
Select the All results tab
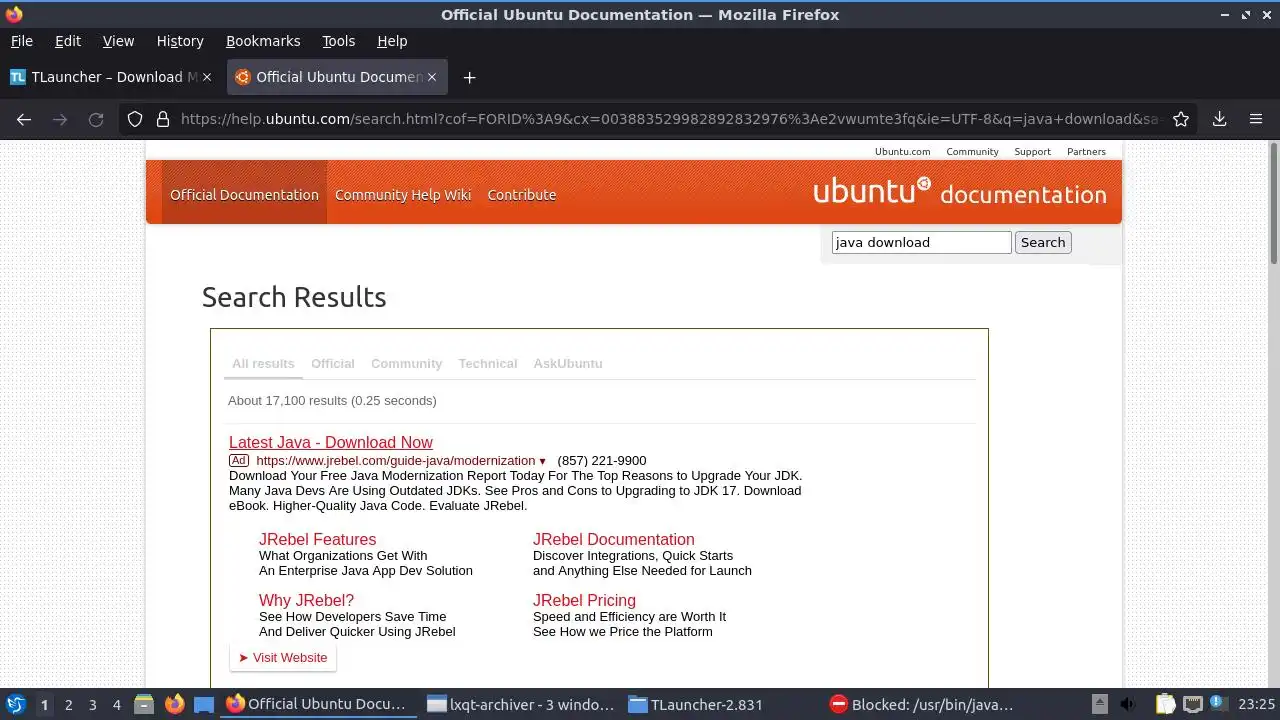(263, 363)
